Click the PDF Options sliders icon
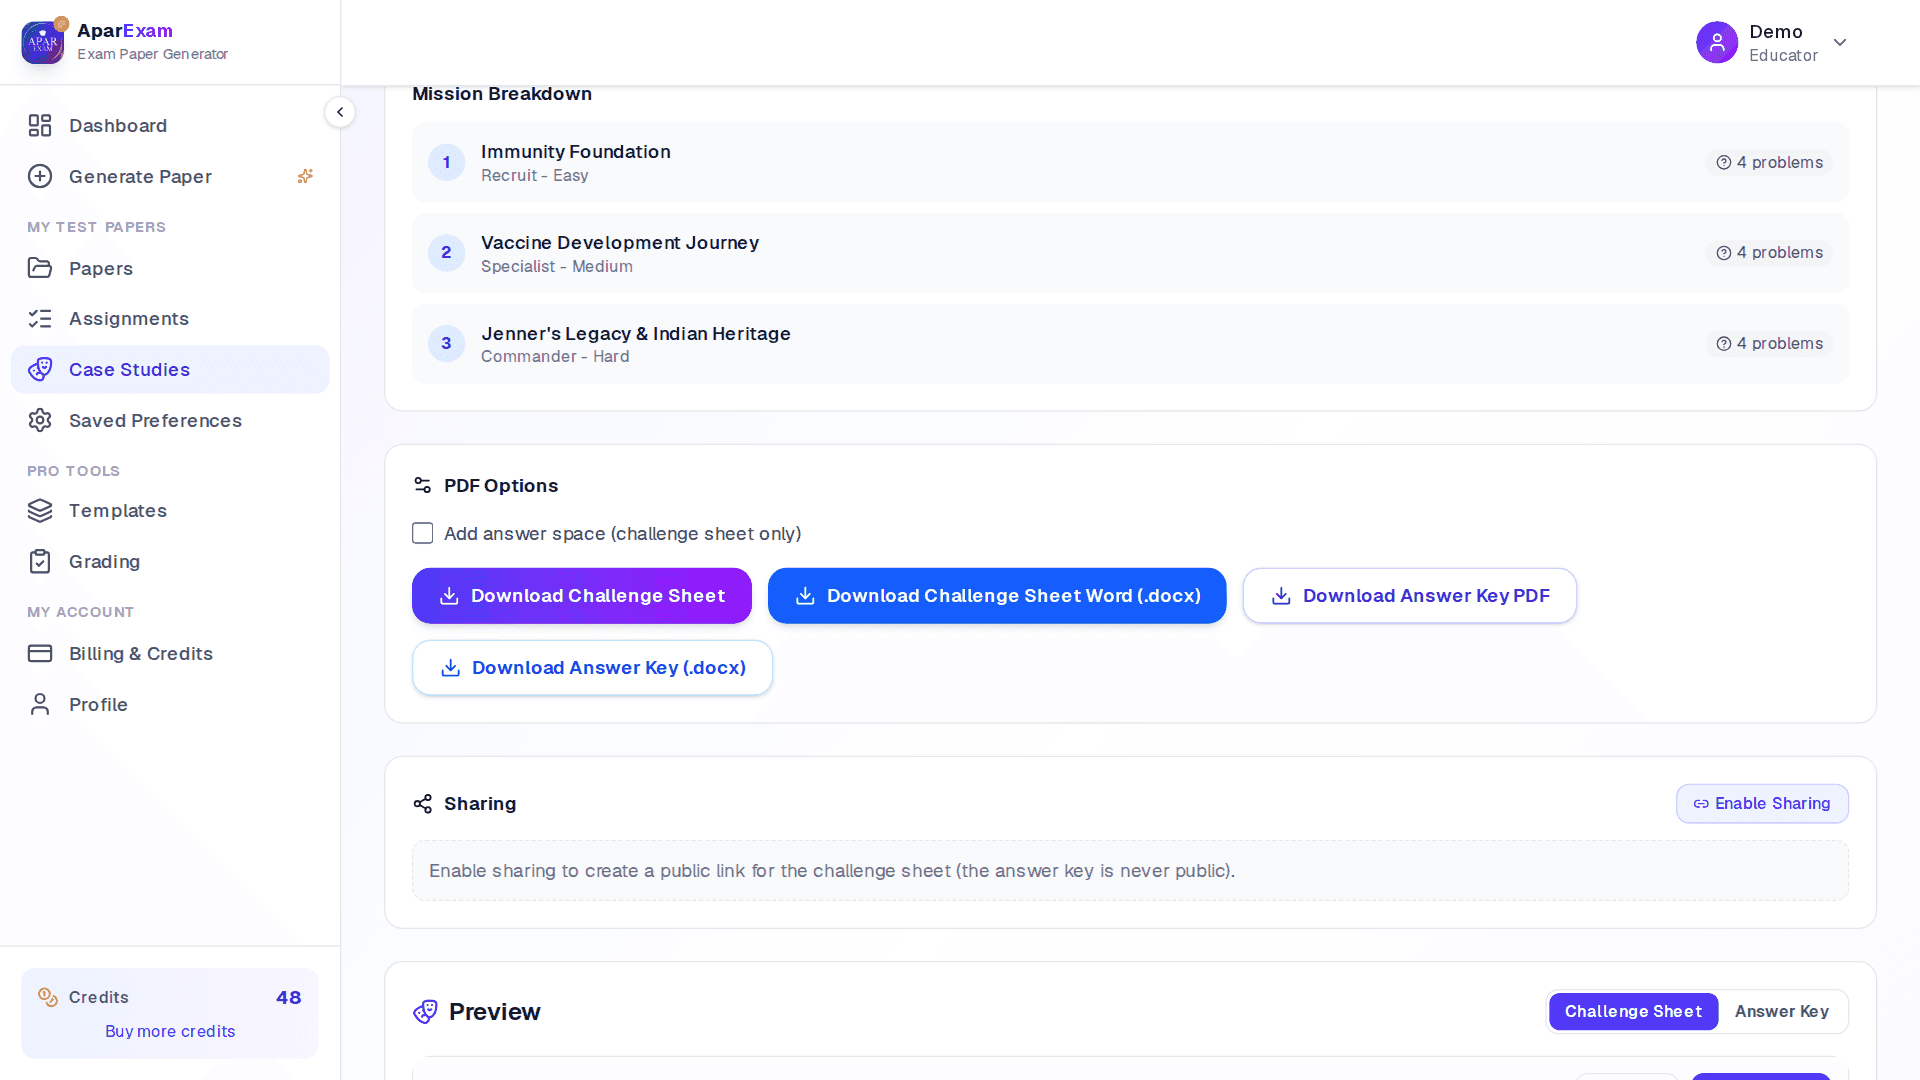 [423, 486]
